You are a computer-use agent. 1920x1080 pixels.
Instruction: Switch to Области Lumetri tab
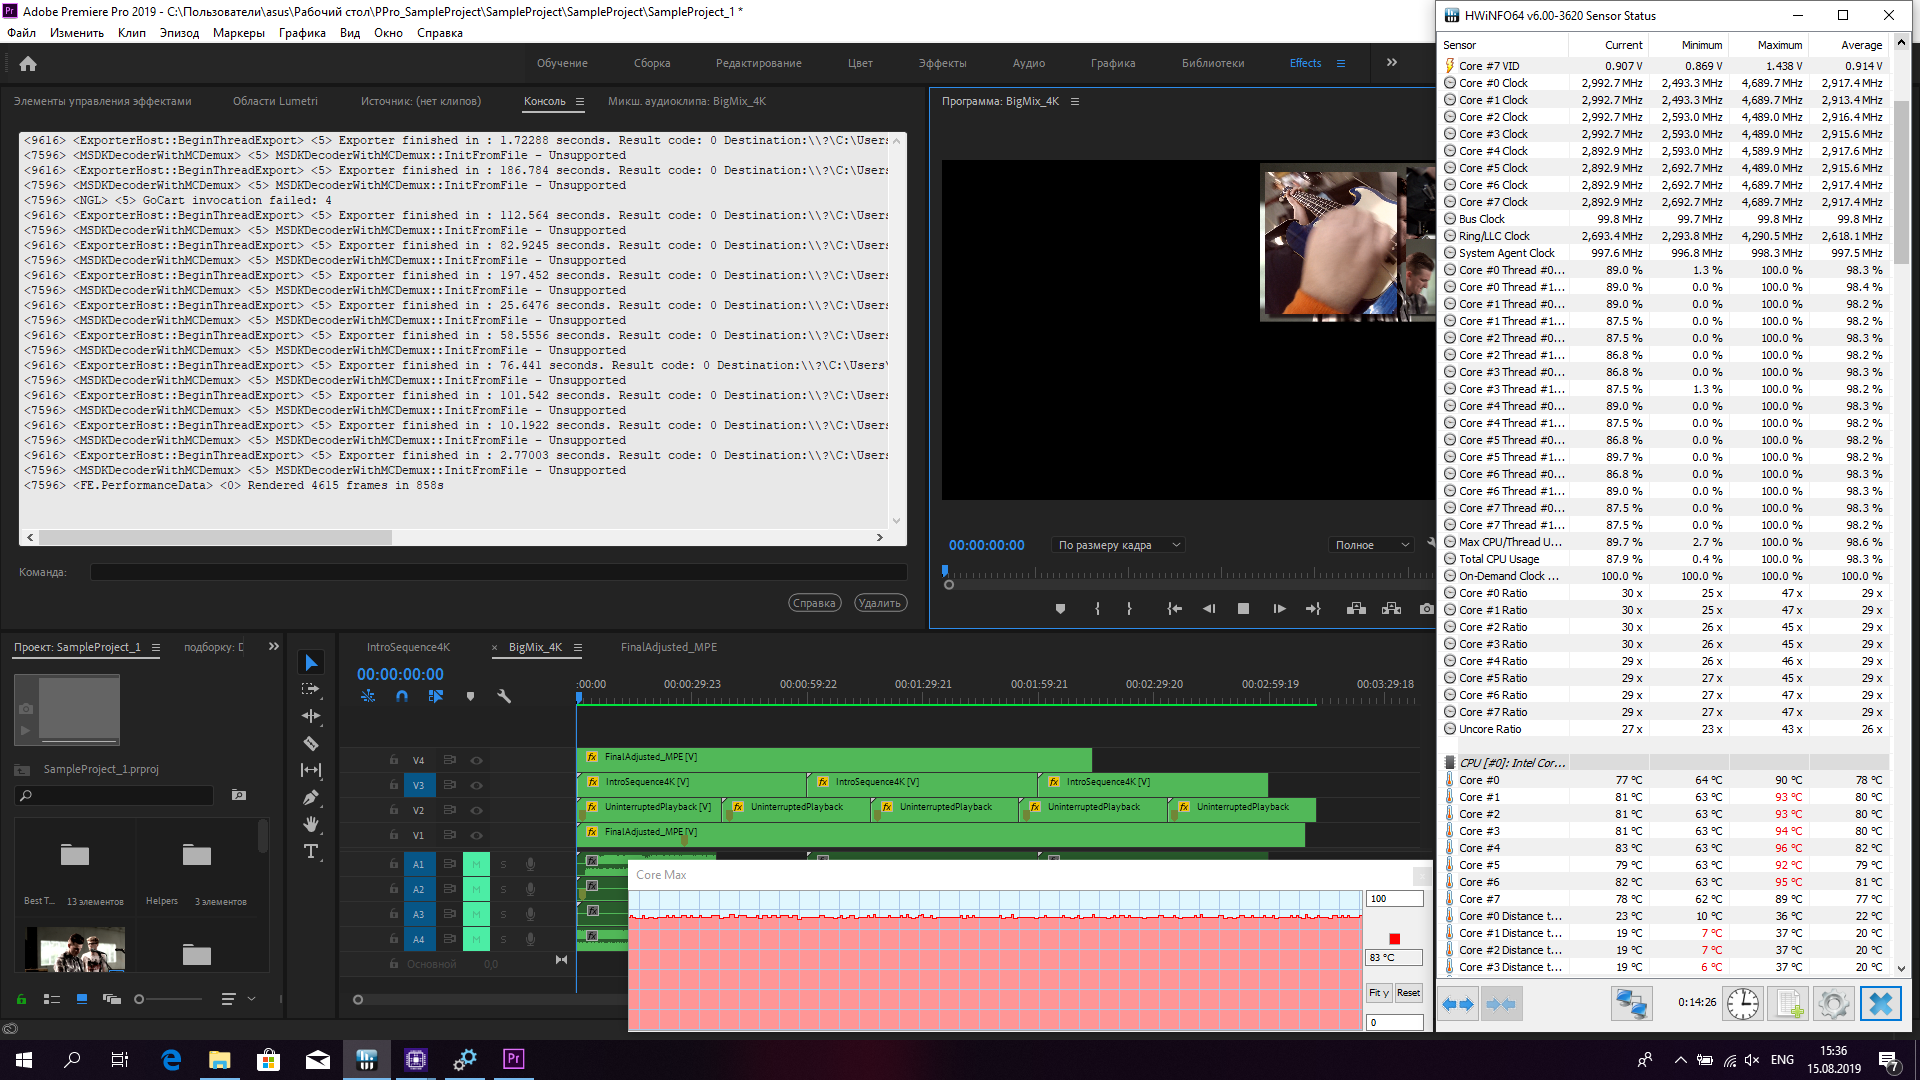click(275, 101)
